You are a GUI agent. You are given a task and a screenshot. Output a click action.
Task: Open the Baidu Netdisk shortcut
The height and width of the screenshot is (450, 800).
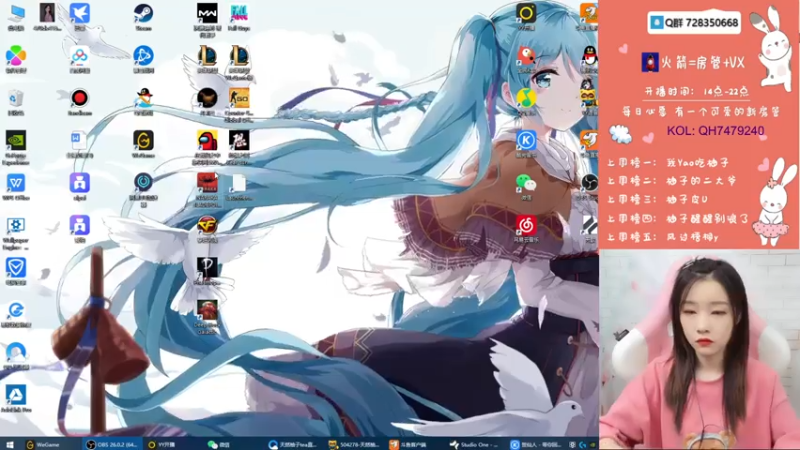point(80,58)
